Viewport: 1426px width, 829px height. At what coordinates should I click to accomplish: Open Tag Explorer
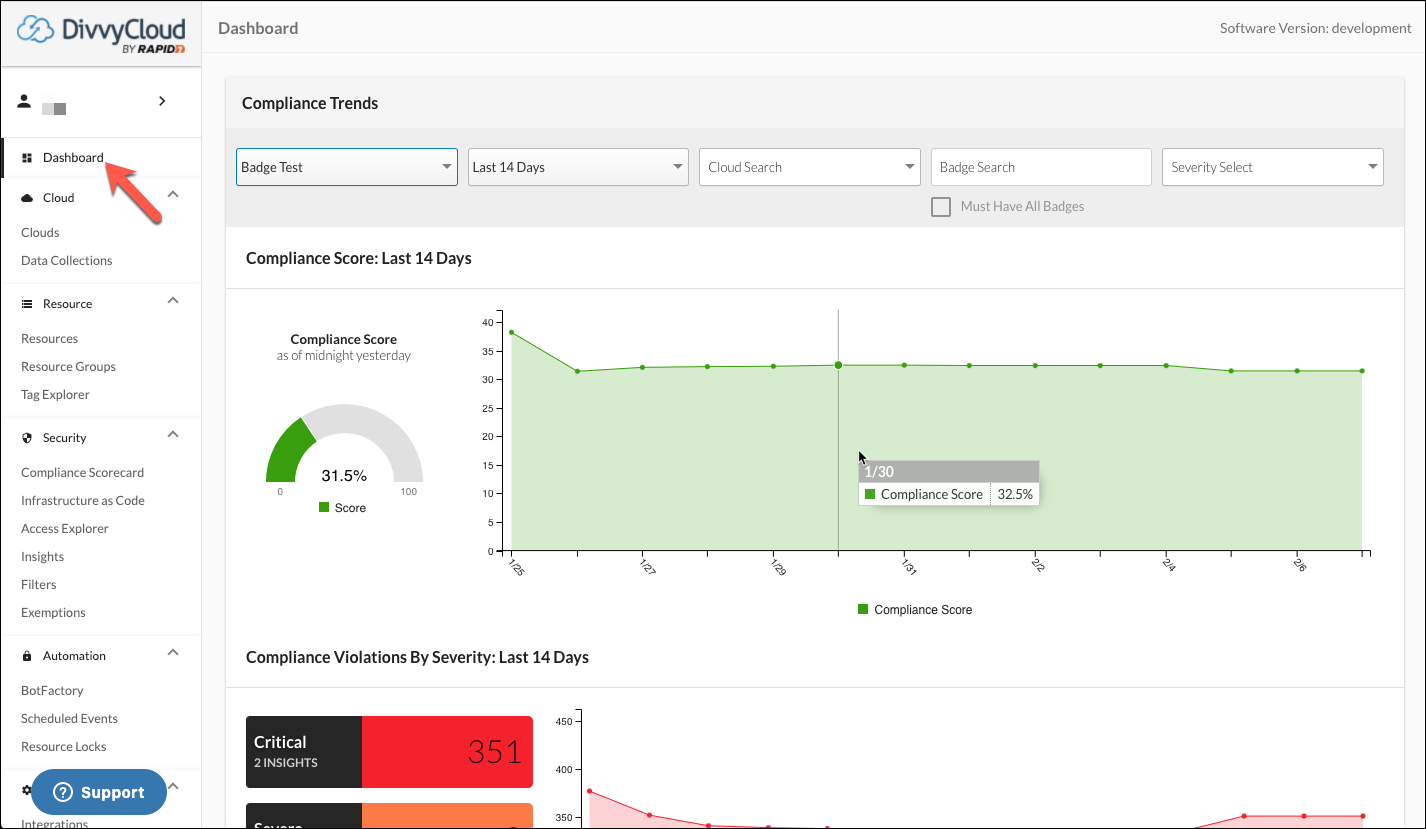55,394
